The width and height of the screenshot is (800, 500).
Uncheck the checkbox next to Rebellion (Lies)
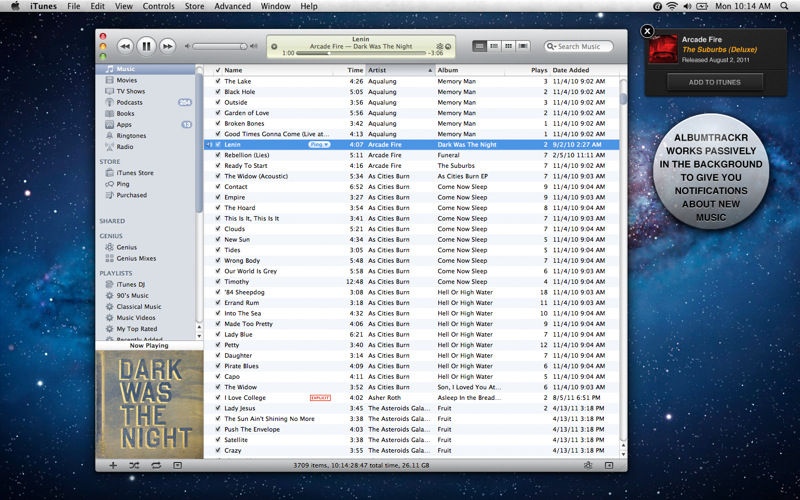click(x=218, y=155)
